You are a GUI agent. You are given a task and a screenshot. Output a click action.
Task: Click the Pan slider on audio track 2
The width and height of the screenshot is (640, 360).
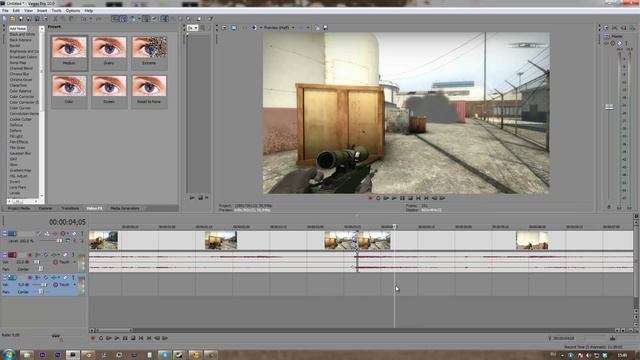click(x=40, y=292)
